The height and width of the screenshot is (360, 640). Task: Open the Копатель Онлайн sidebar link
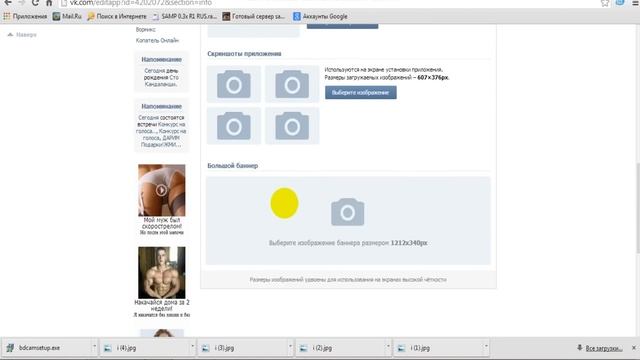[x=157, y=40]
